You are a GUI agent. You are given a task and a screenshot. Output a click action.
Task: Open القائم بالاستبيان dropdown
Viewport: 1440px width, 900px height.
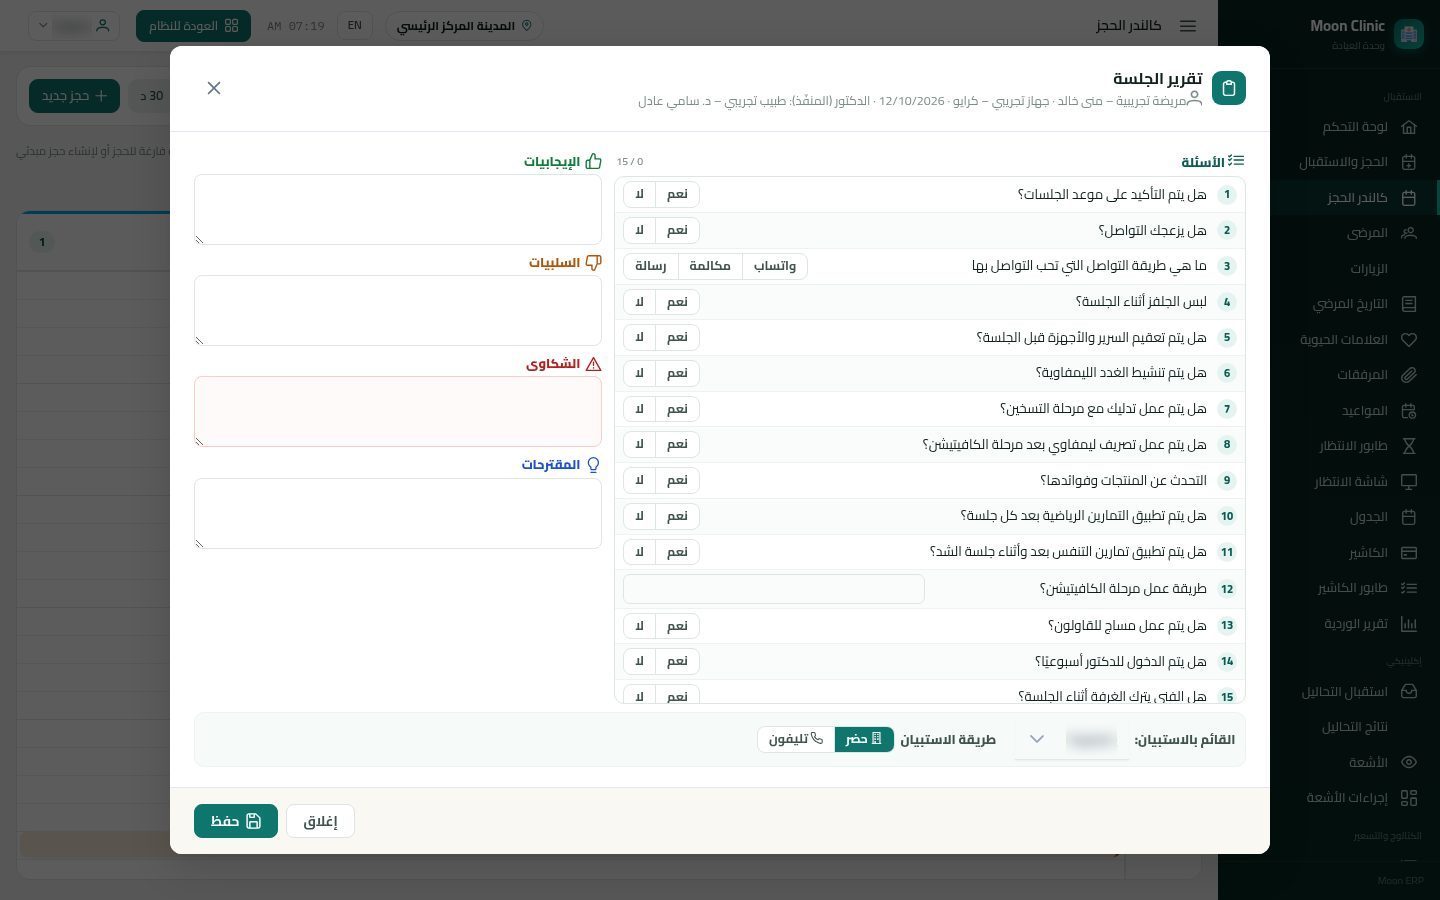[1072, 740]
